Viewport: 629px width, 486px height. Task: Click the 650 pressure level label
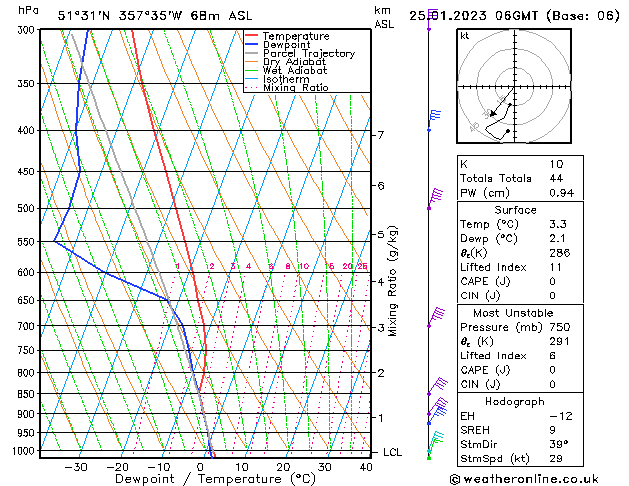[x=28, y=300]
